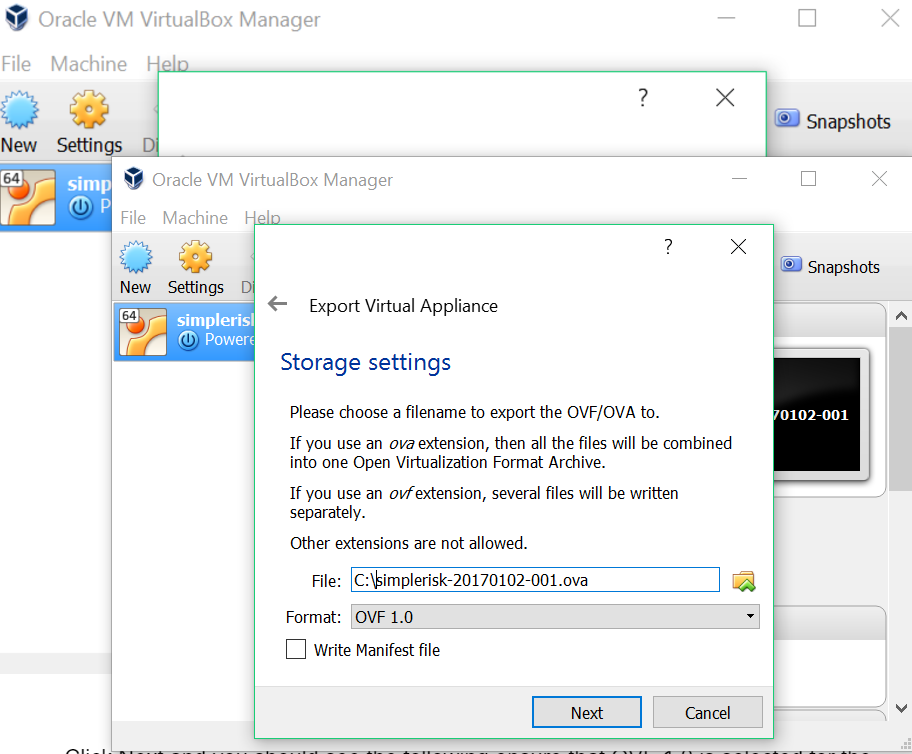Click the VM preview thumbnail 70102-001
This screenshot has height=754, width=912.
coord(817,414)
